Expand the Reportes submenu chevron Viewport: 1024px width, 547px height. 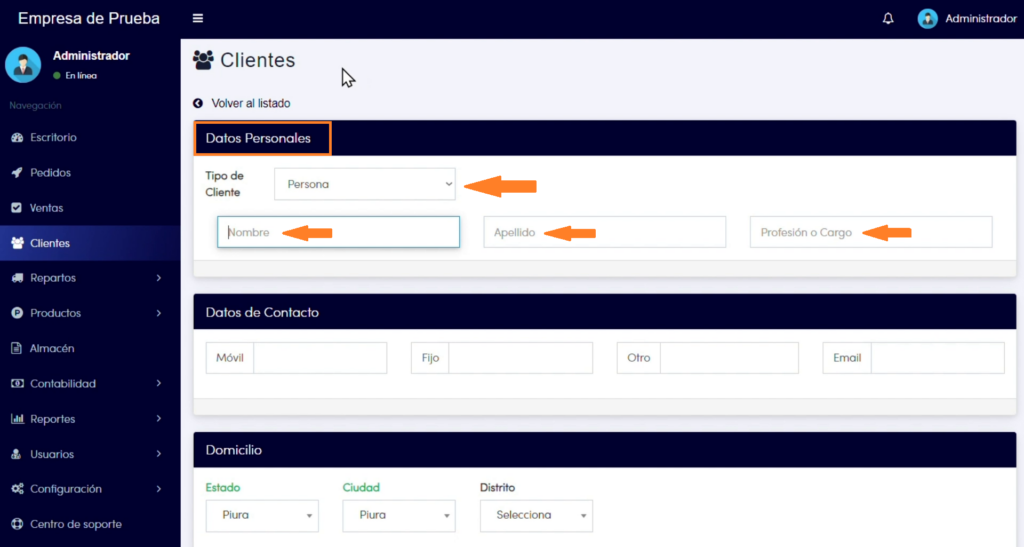click(x=159, y=419)
